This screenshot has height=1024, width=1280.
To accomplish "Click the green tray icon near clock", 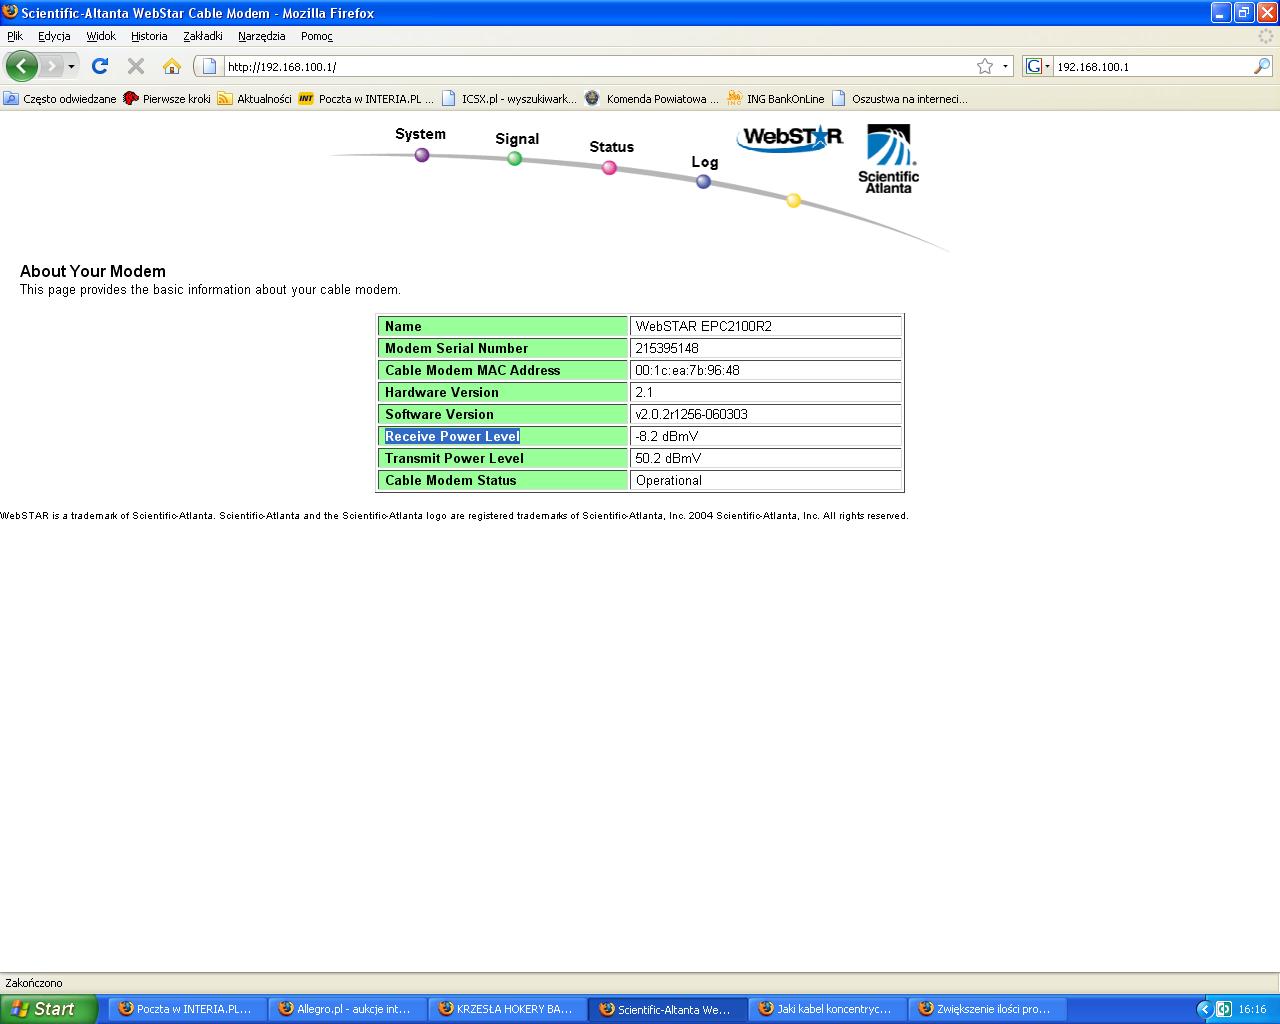I will [1224, 1009].
